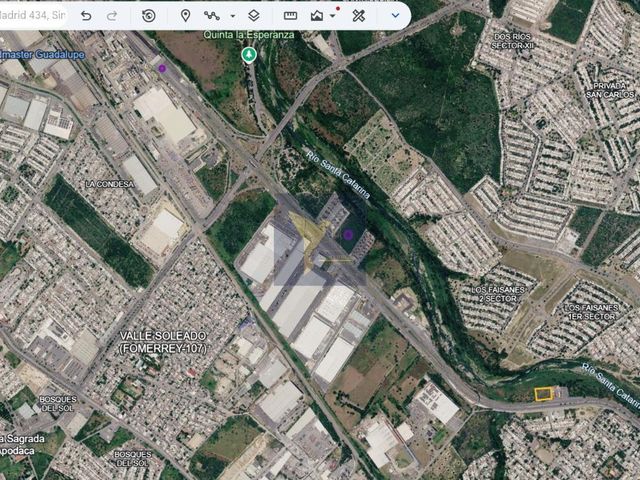Click the 'Quinta la Esperanza' label
Image resolution: width=640 pixels, height=480 pixels.
[x=249, y=35]
